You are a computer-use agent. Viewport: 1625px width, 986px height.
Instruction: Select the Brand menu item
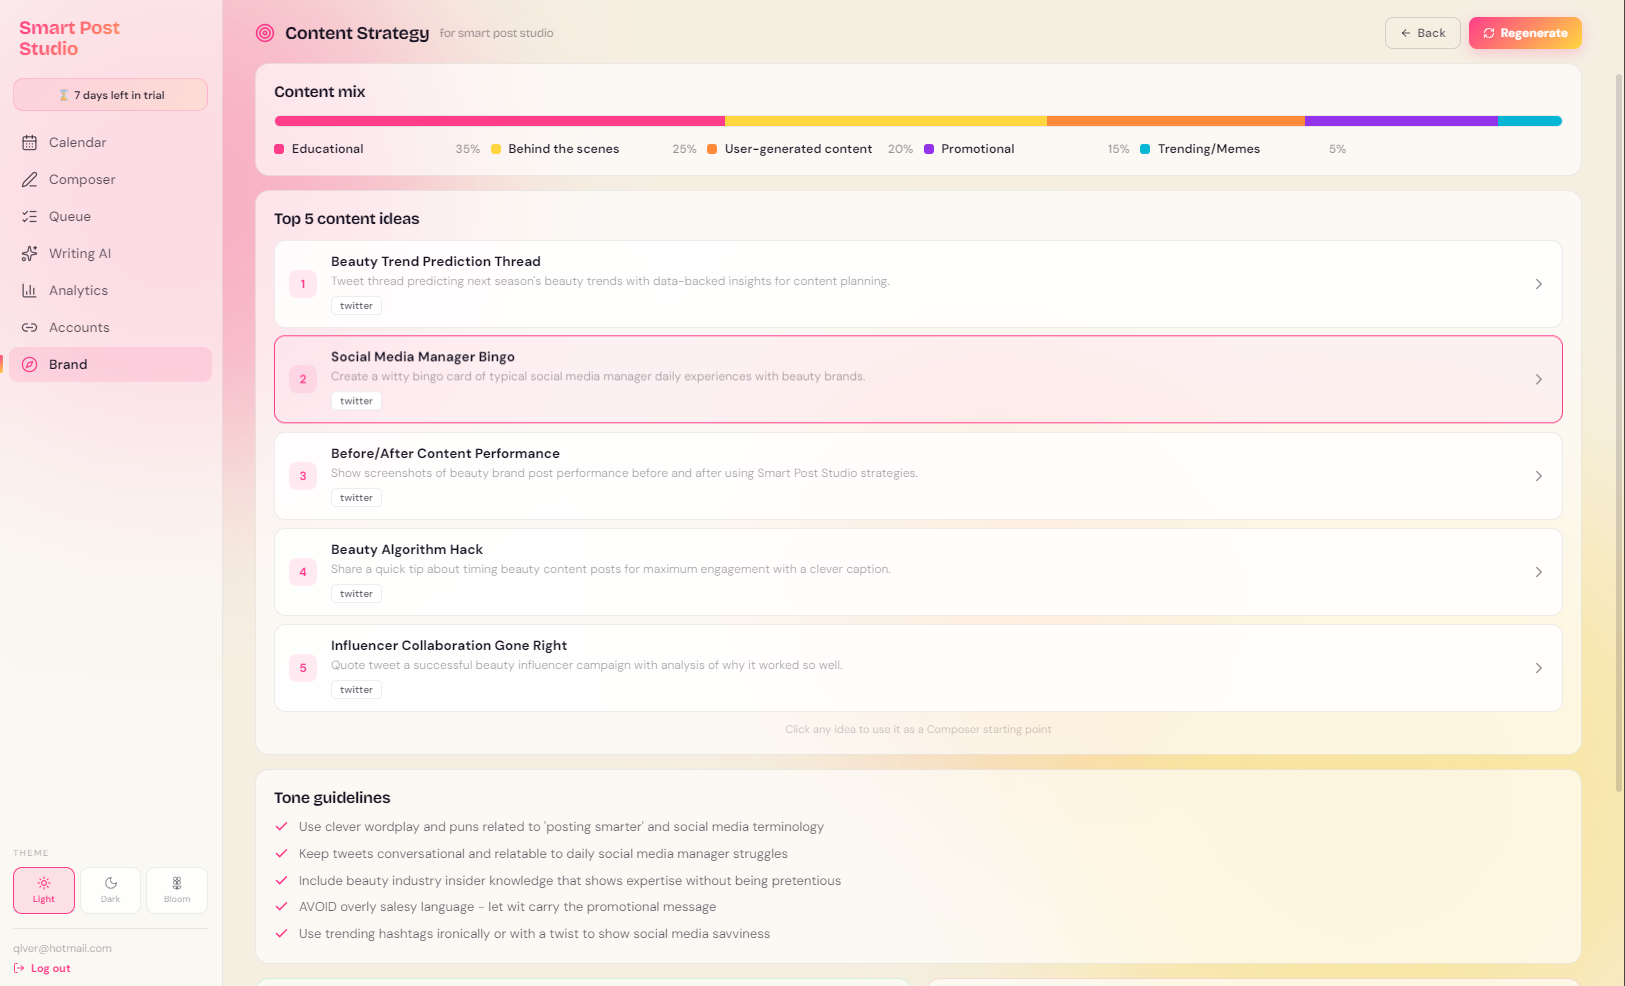(x=110, y=365)
